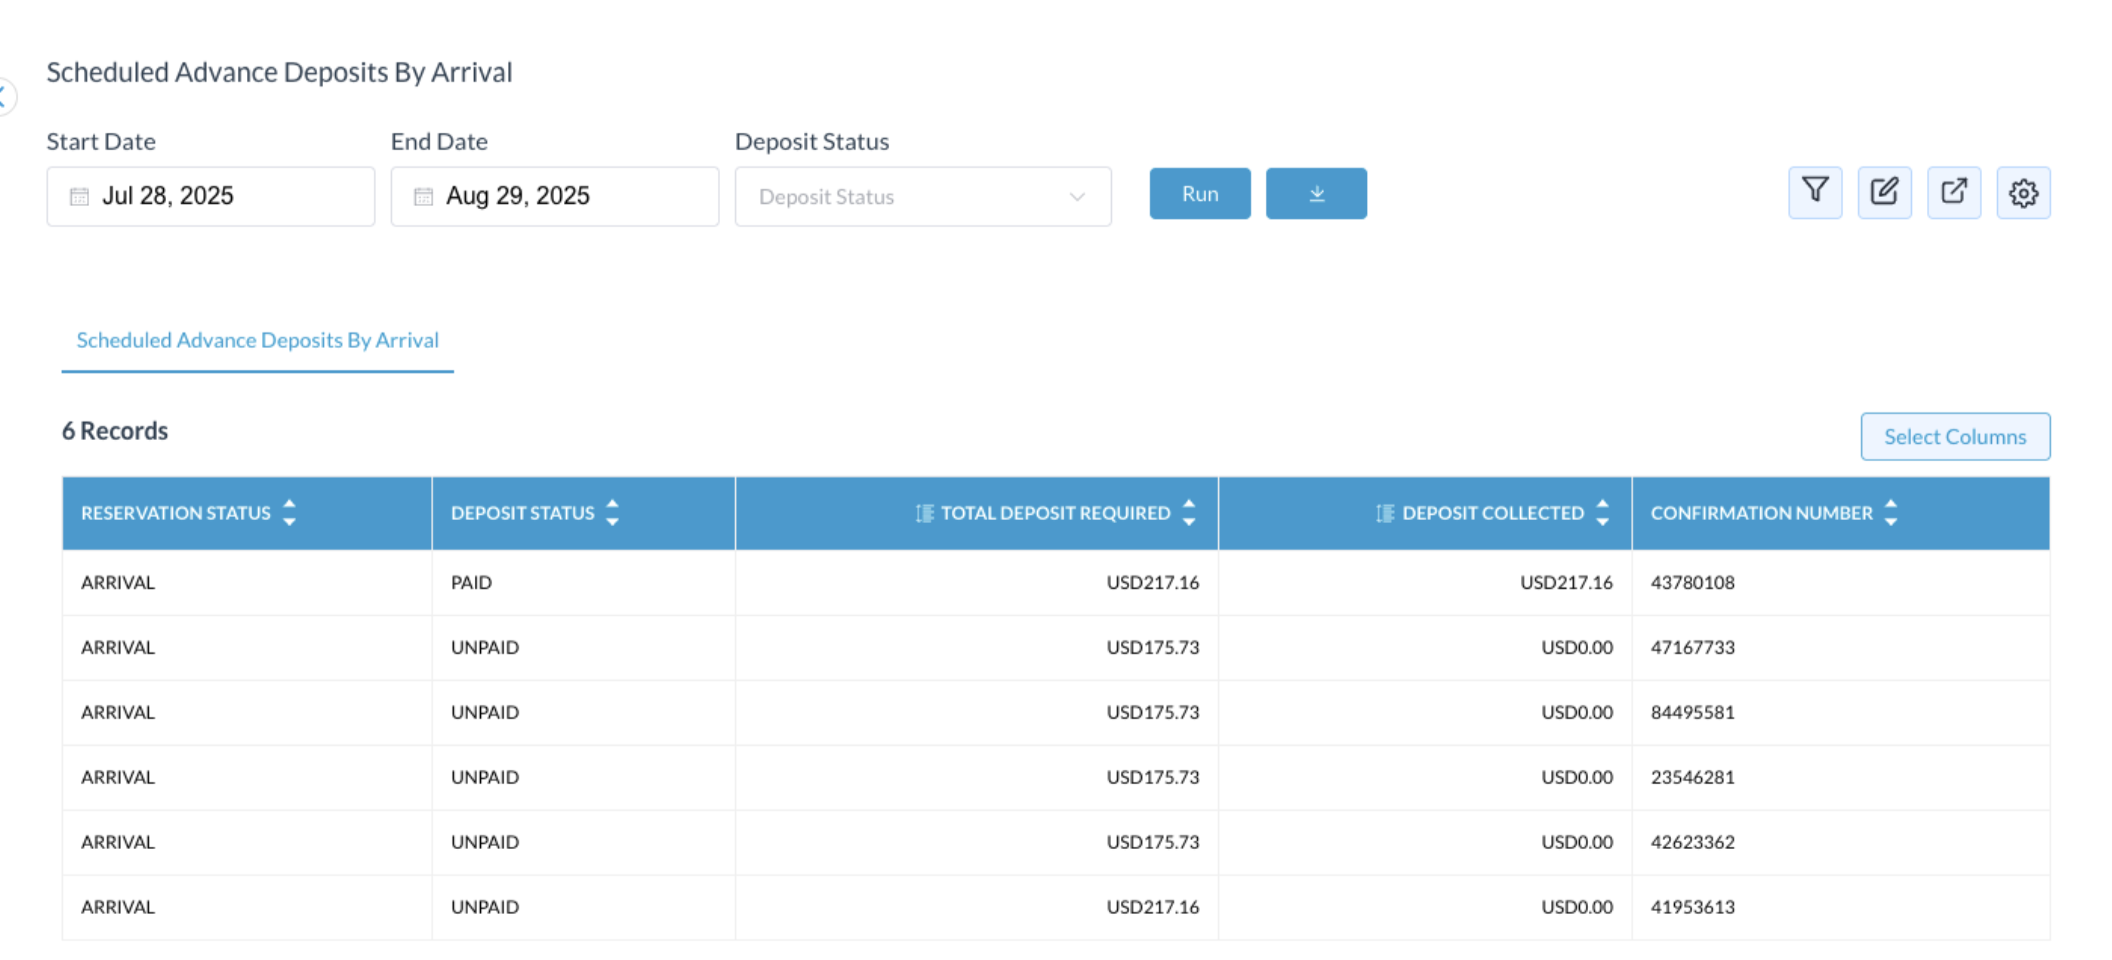Click the page title Scheduled Advance Deposits By Arrival
The height and width of the screenshot is (960, 2112).
279,72
